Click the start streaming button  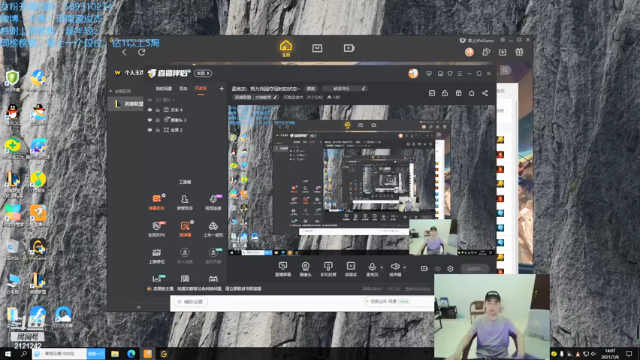coord(475,269)
